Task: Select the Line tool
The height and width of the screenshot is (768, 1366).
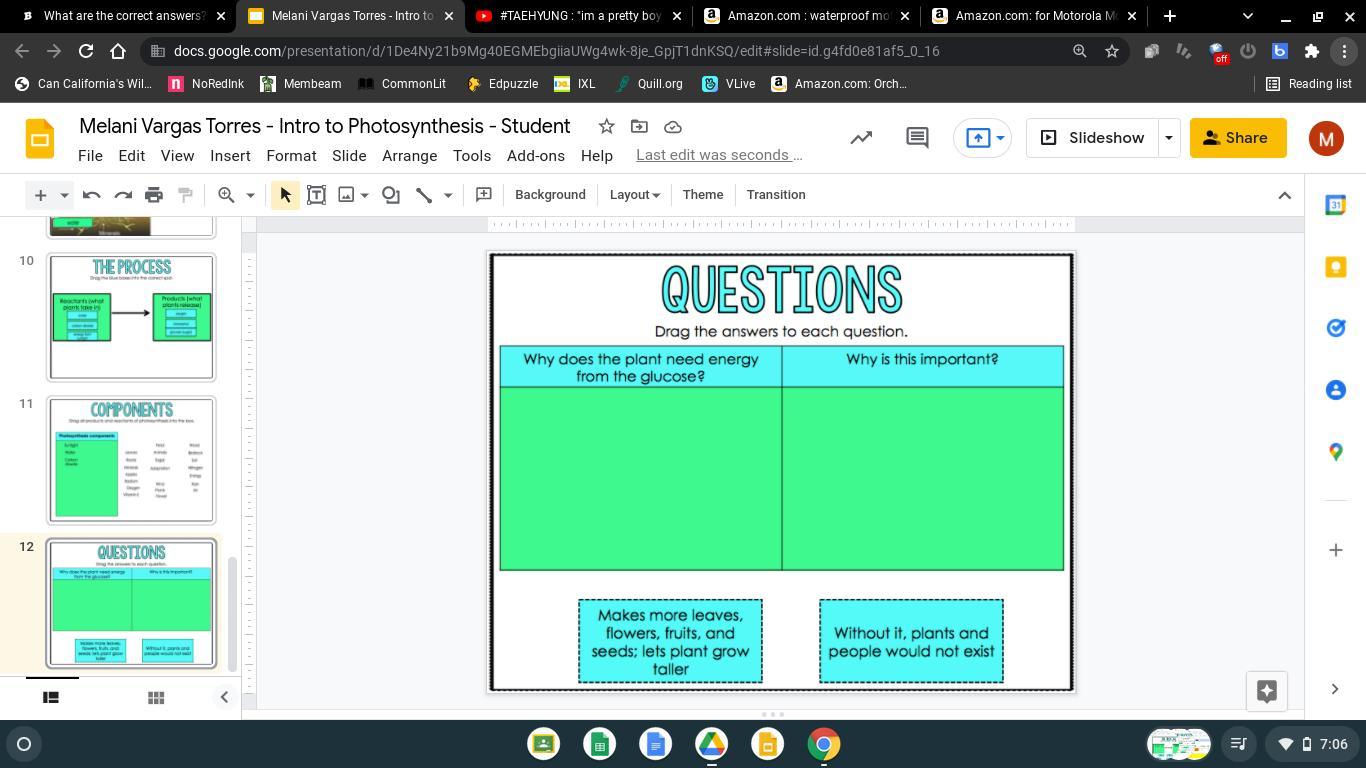Action: pyautogui.click(x=424, y=195)
